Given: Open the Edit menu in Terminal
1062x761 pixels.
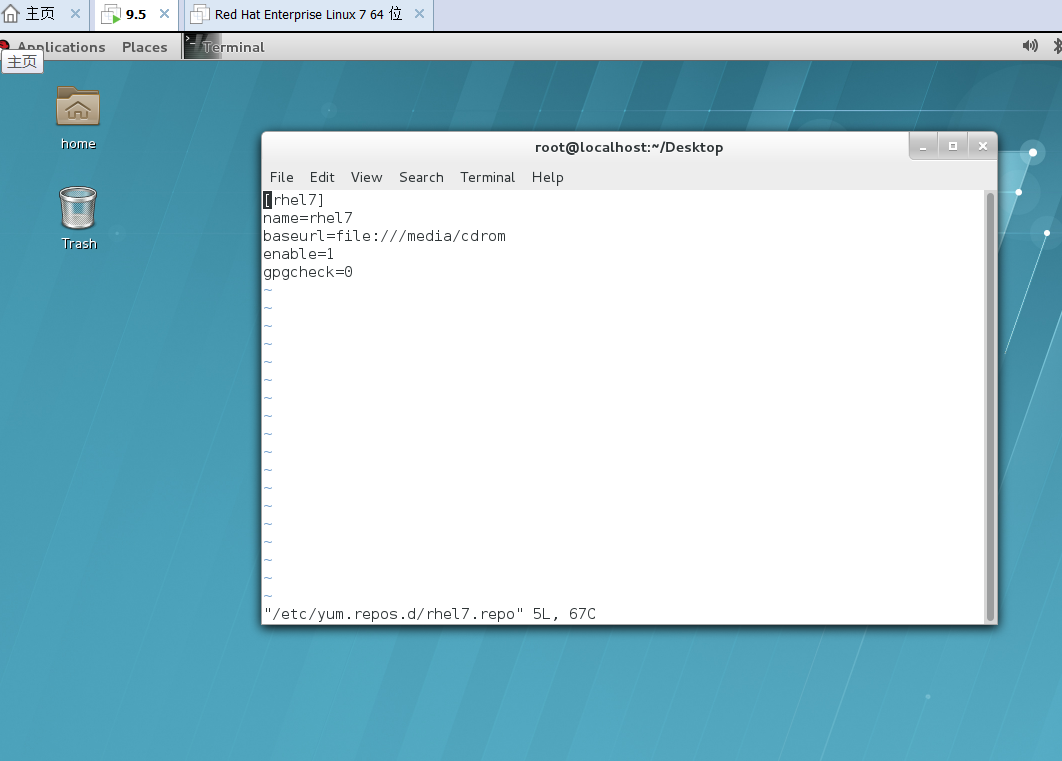Looking at the screenshot, I should tap(322, 177).
